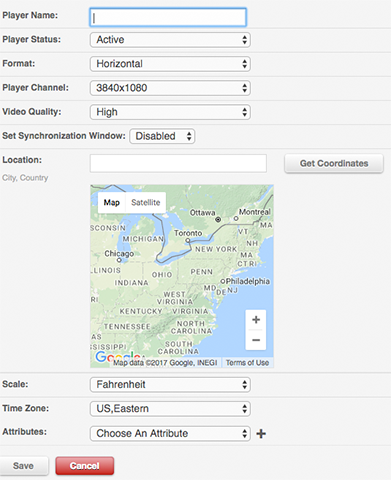The height and width of the screenshot is (480, 391).
Task: Open the map Terms of Use link
Action: click(x=247, y=363)
